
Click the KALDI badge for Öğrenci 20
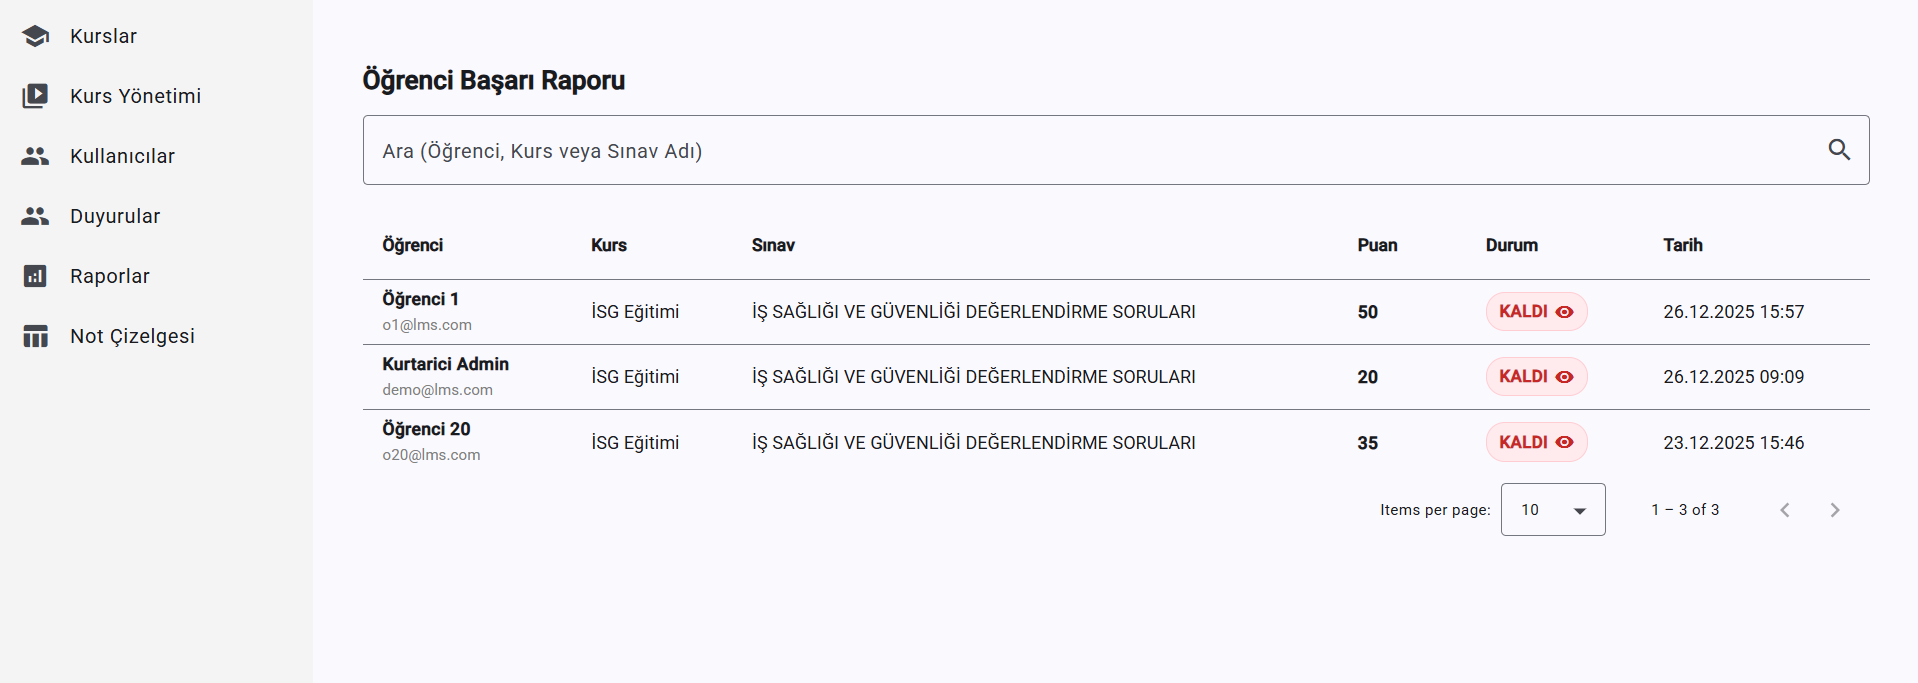click(x=1523, y=442)
